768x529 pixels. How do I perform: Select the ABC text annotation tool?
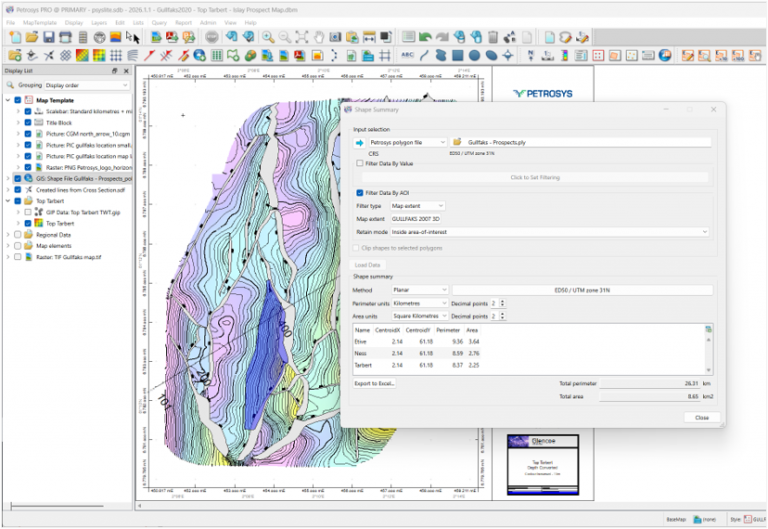coord(407,54)
